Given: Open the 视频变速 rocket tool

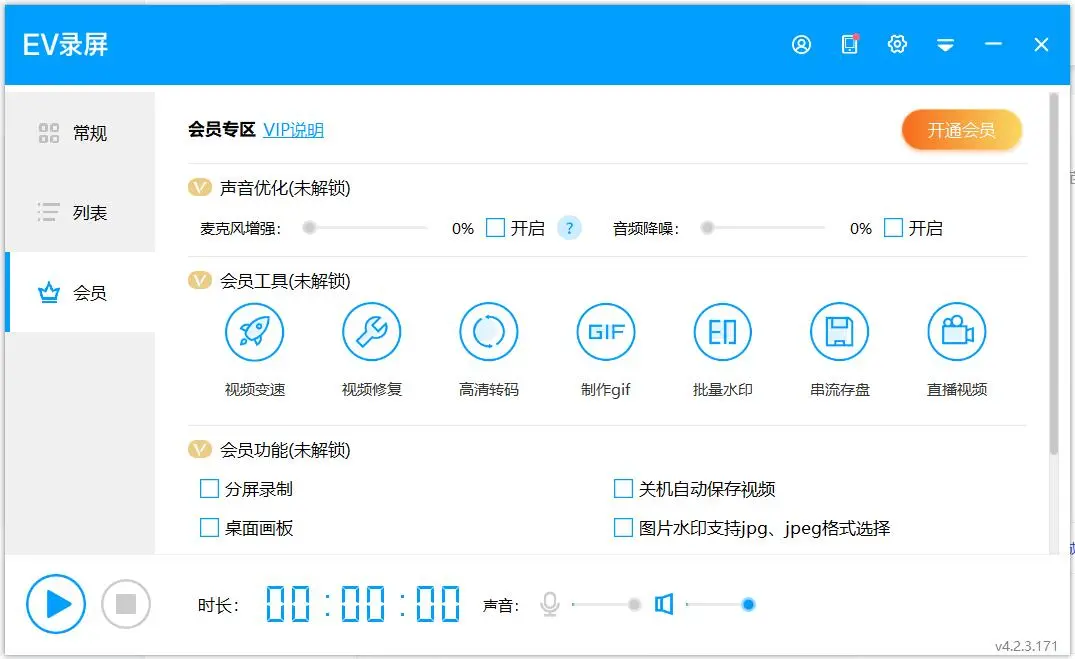Looking at the screenshot, I should pos(255,332).
